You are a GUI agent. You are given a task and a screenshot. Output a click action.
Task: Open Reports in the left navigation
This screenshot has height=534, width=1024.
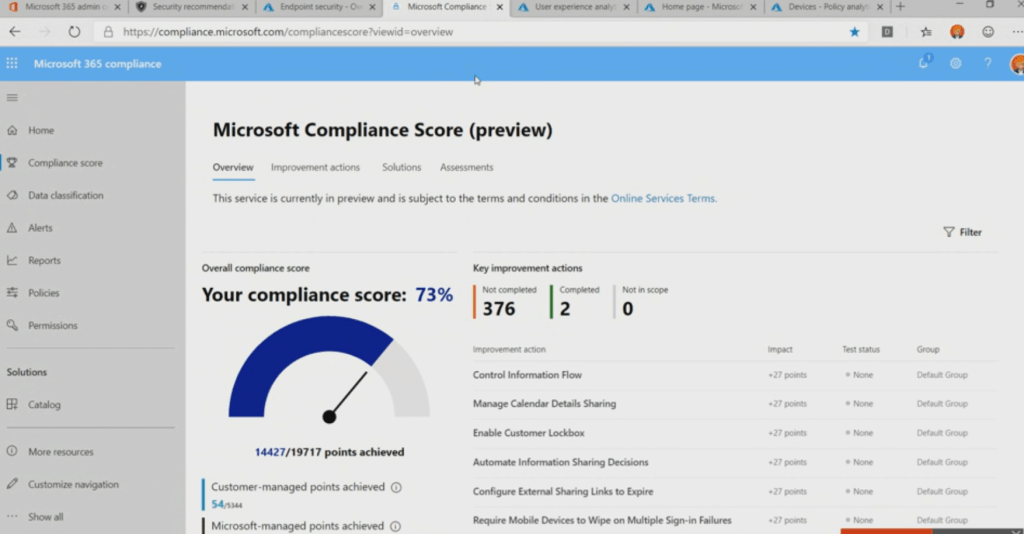tap(44, 260)
